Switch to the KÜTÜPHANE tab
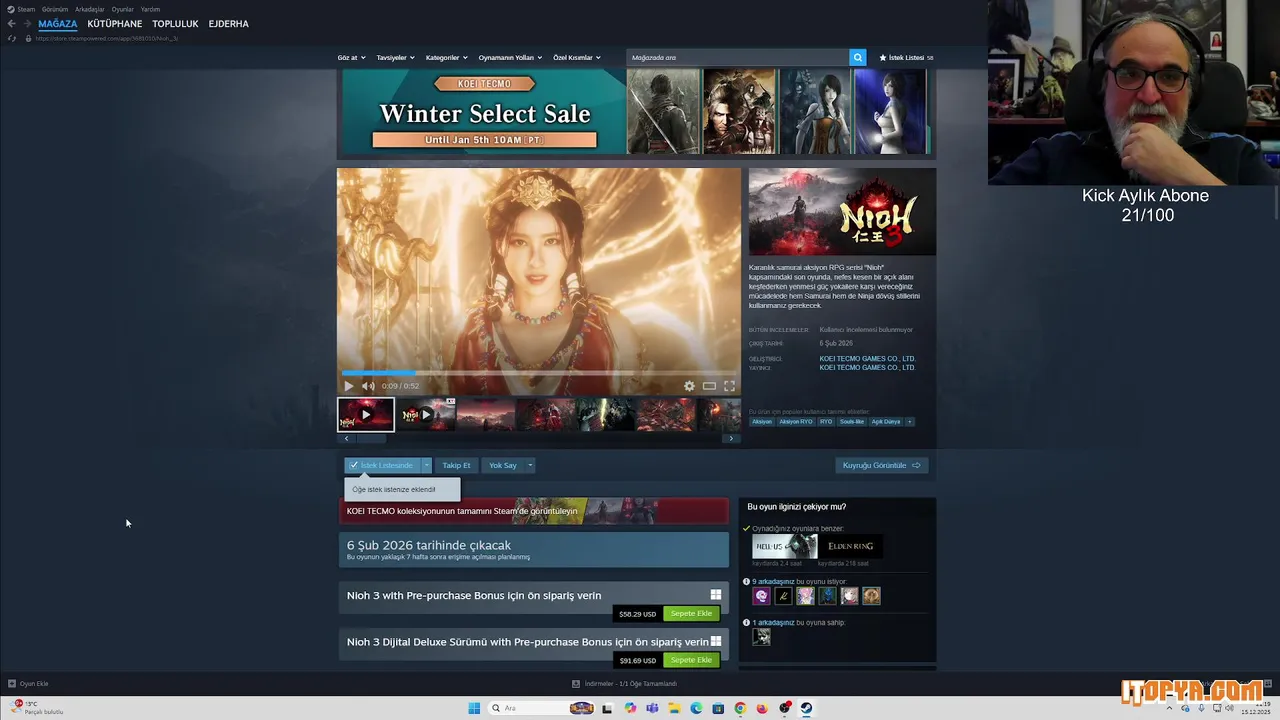1280x720 pixels. [x=115, y=23]
